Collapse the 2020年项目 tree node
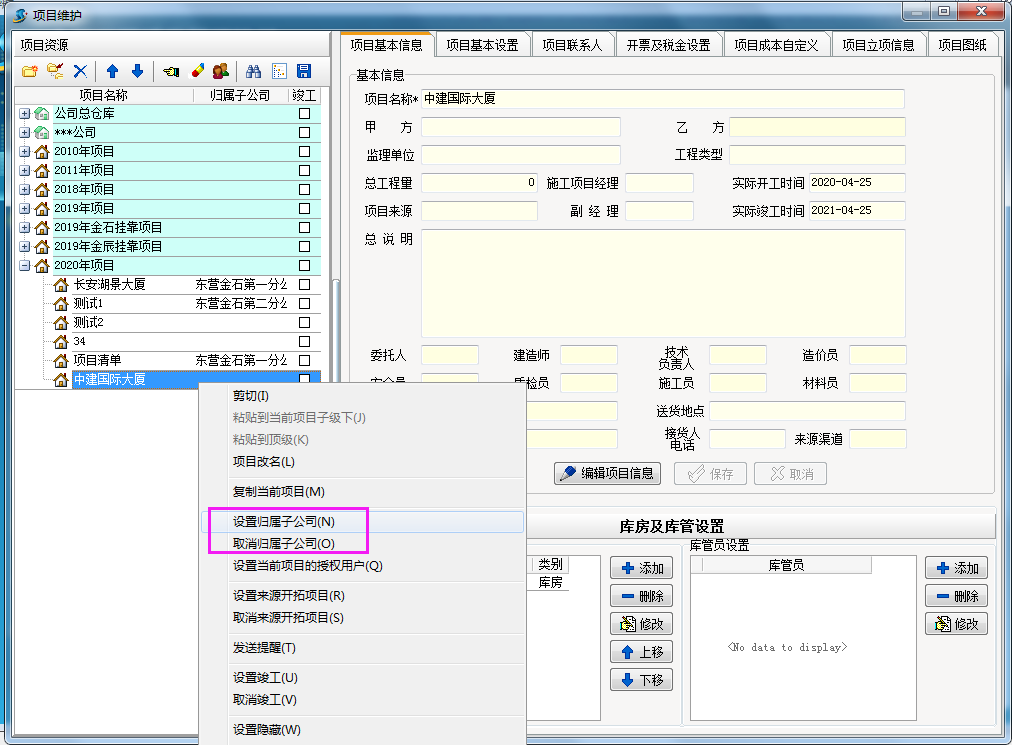This screenshot has width=1012, height=745. pos(24,263)
